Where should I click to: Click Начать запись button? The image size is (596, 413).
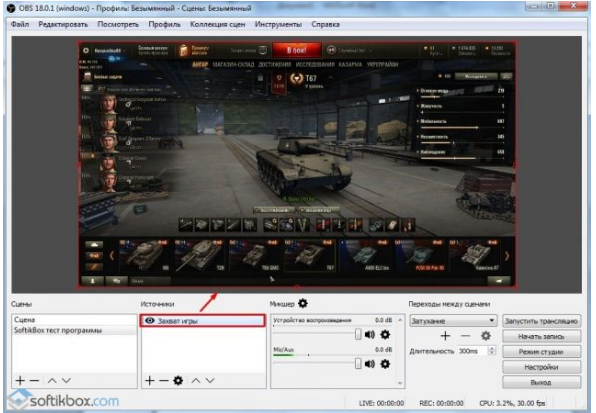tap(541, 337)
